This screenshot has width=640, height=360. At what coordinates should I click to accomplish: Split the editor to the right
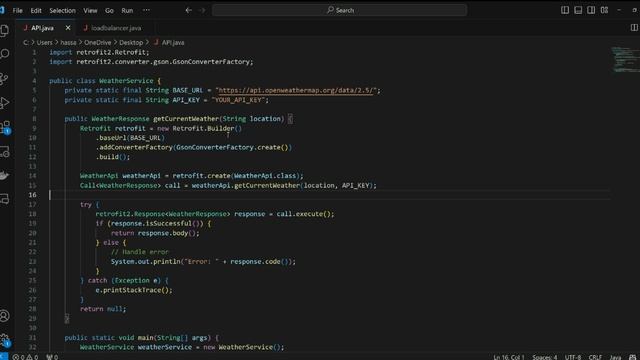pyautogui.click(x=634, y=27)
